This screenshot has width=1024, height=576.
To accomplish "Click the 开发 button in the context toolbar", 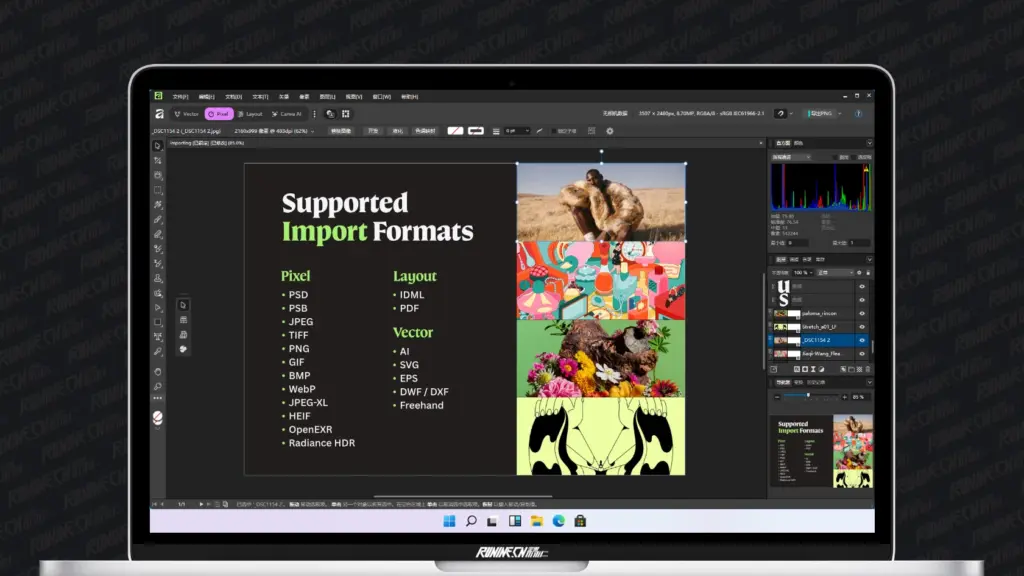I will coord(371,131).
